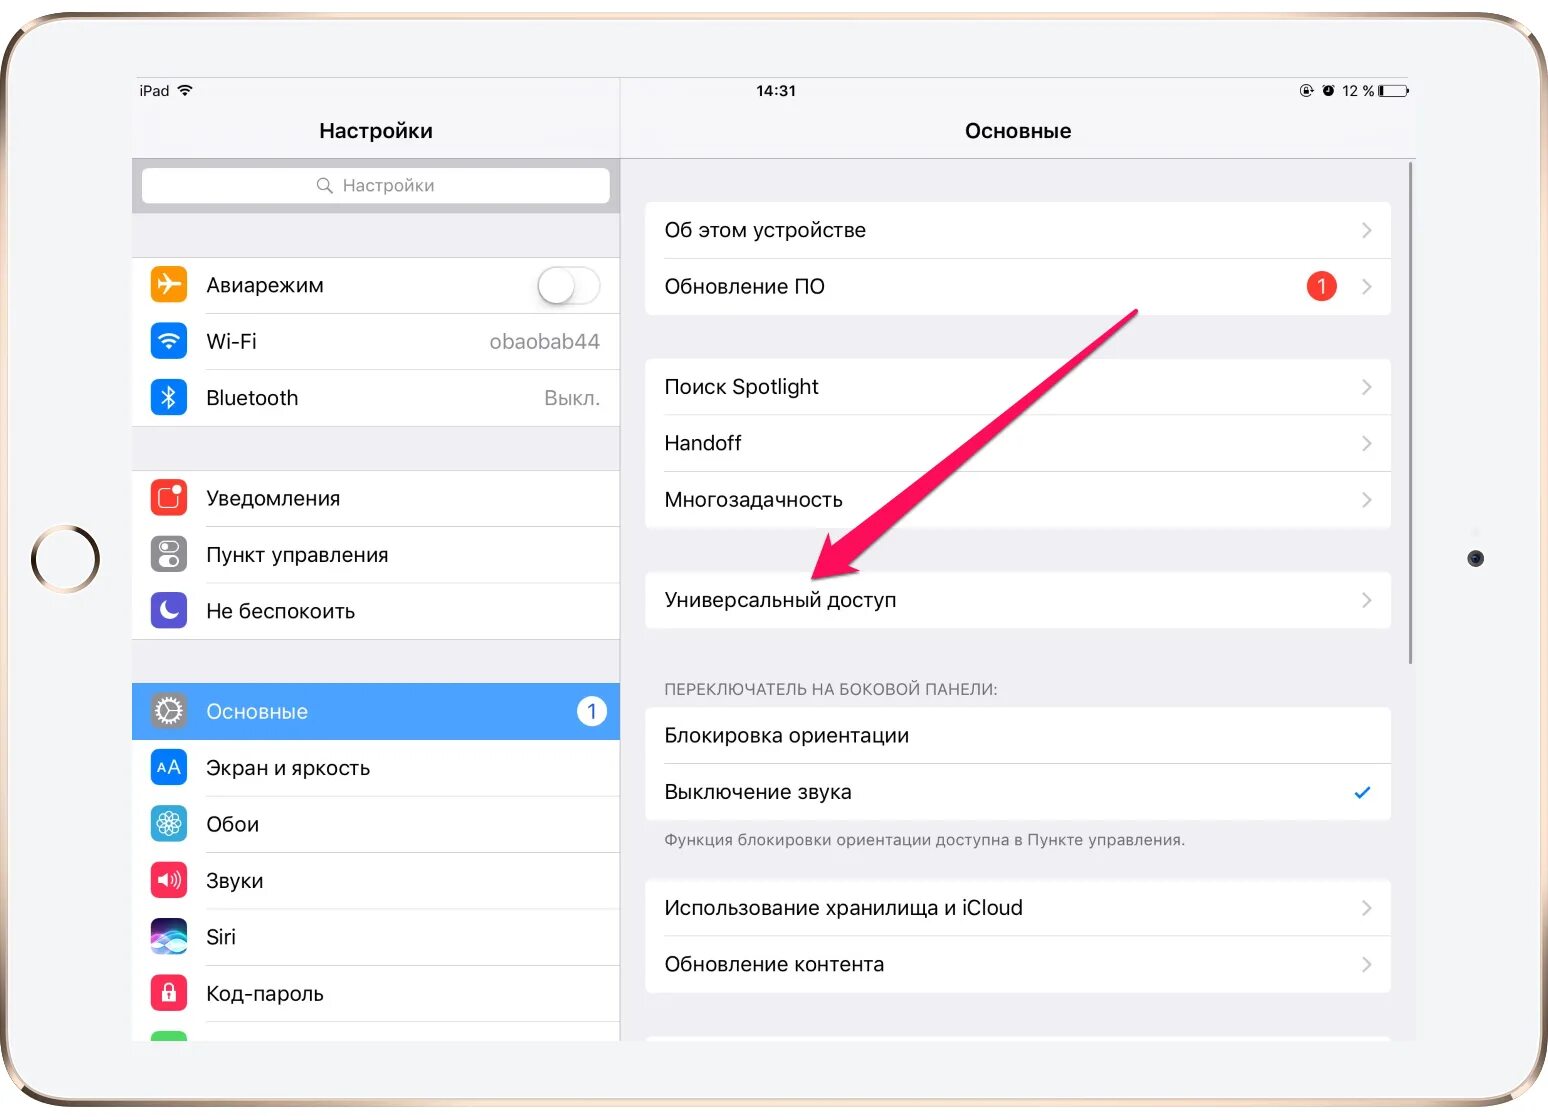Tap the obaobab44 network name

tap(544, 342)
